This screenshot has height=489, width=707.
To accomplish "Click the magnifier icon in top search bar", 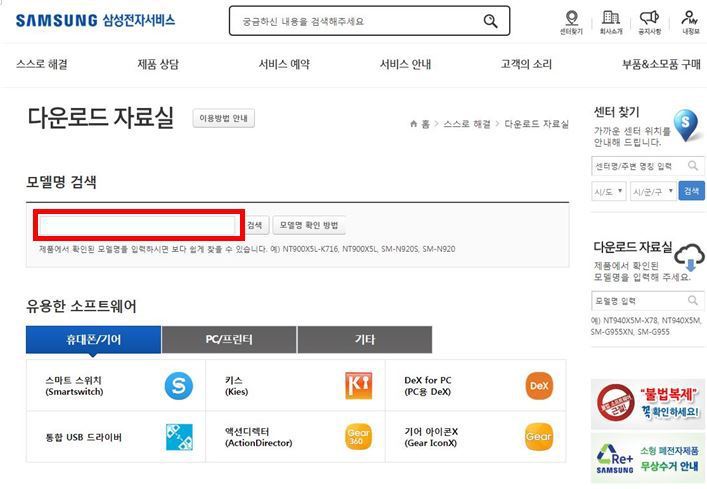I will pos(490,21).
